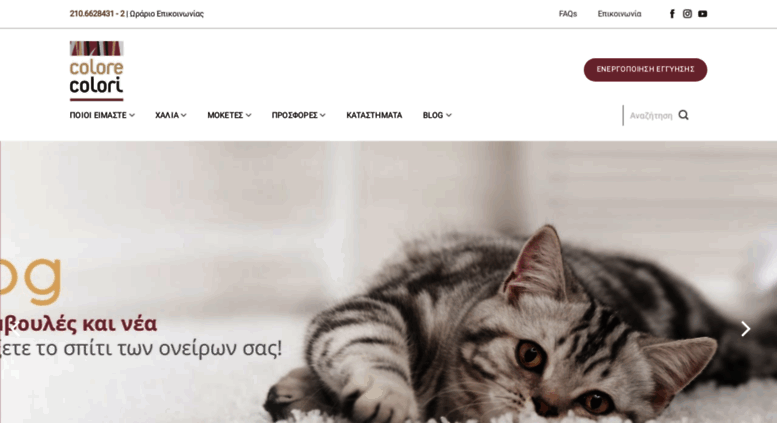Open the Instagram icon link
This screenshot has width=777, height=423.
point(687,14)
